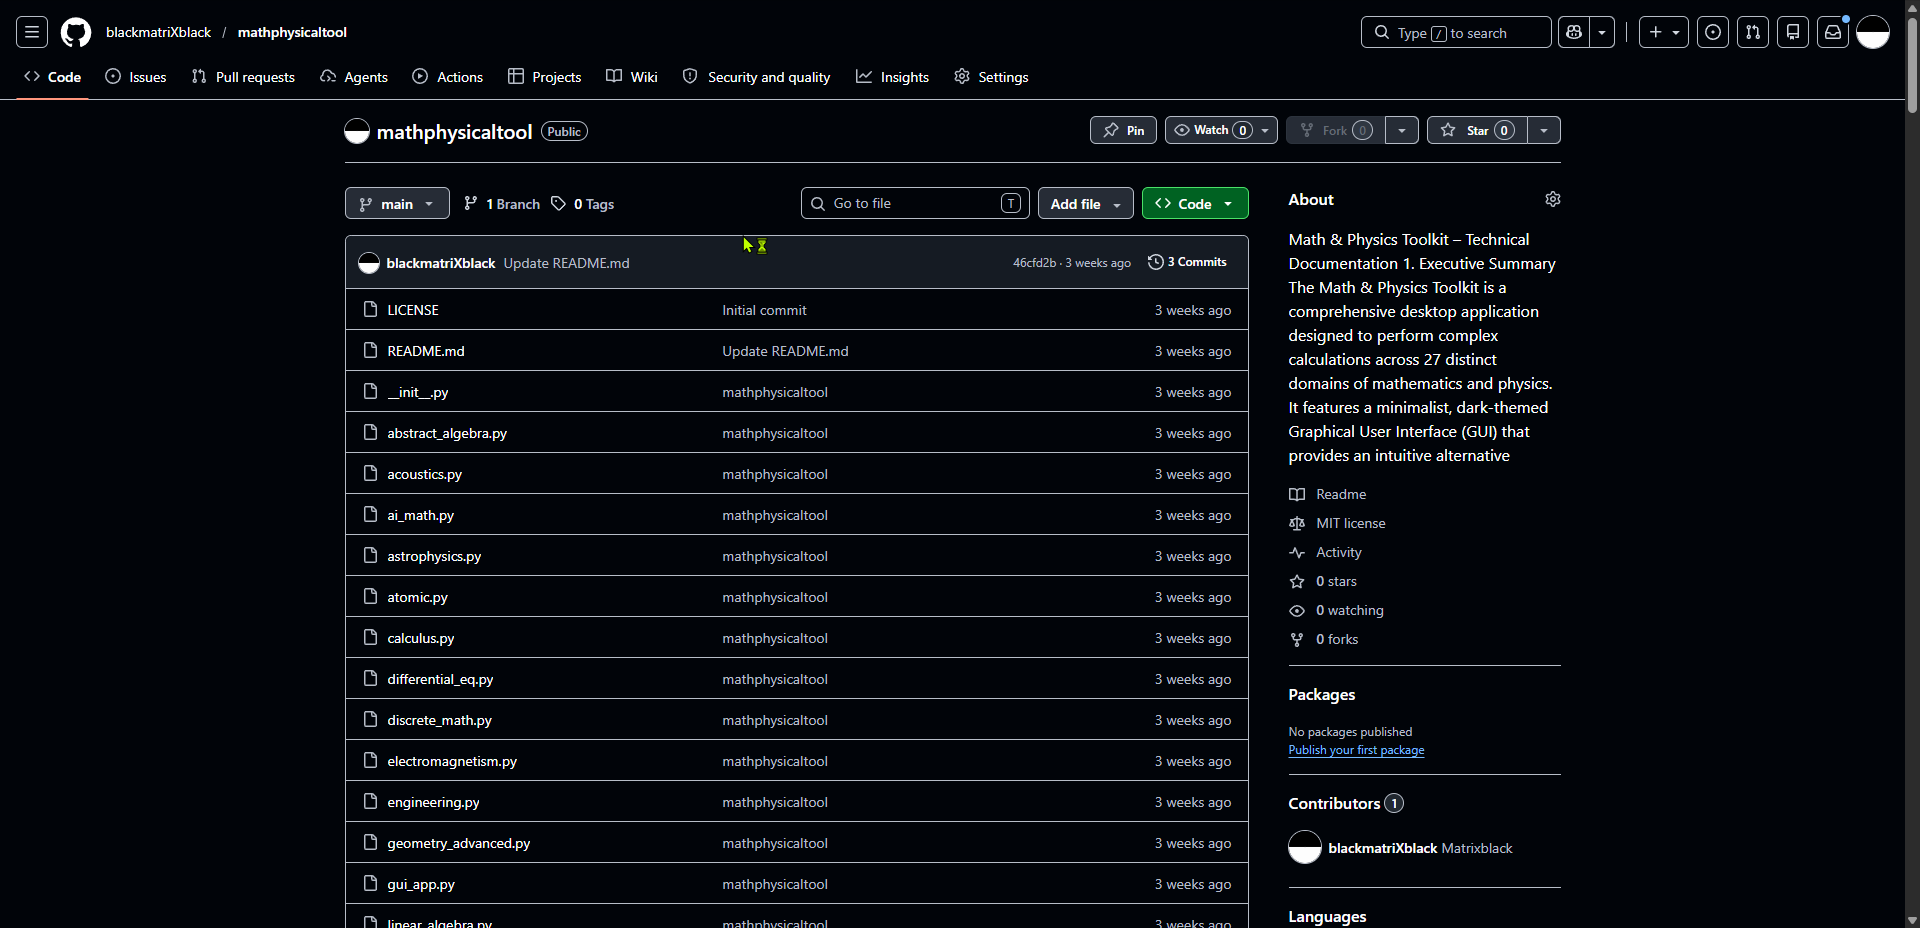Screen dimensions: 1920x928
Task: Expand the Star lists dropdown arrow
Action: (x=1544, y=130)
